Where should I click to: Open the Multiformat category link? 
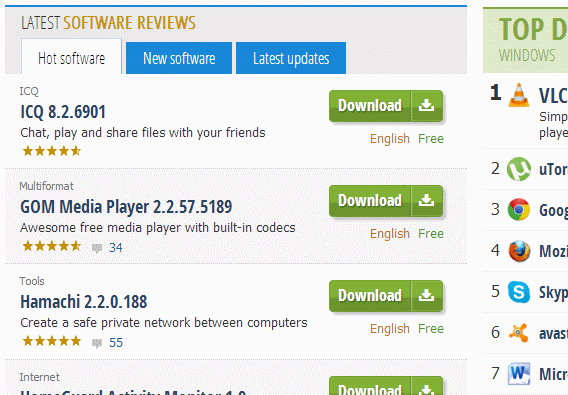tap(46, 186)
